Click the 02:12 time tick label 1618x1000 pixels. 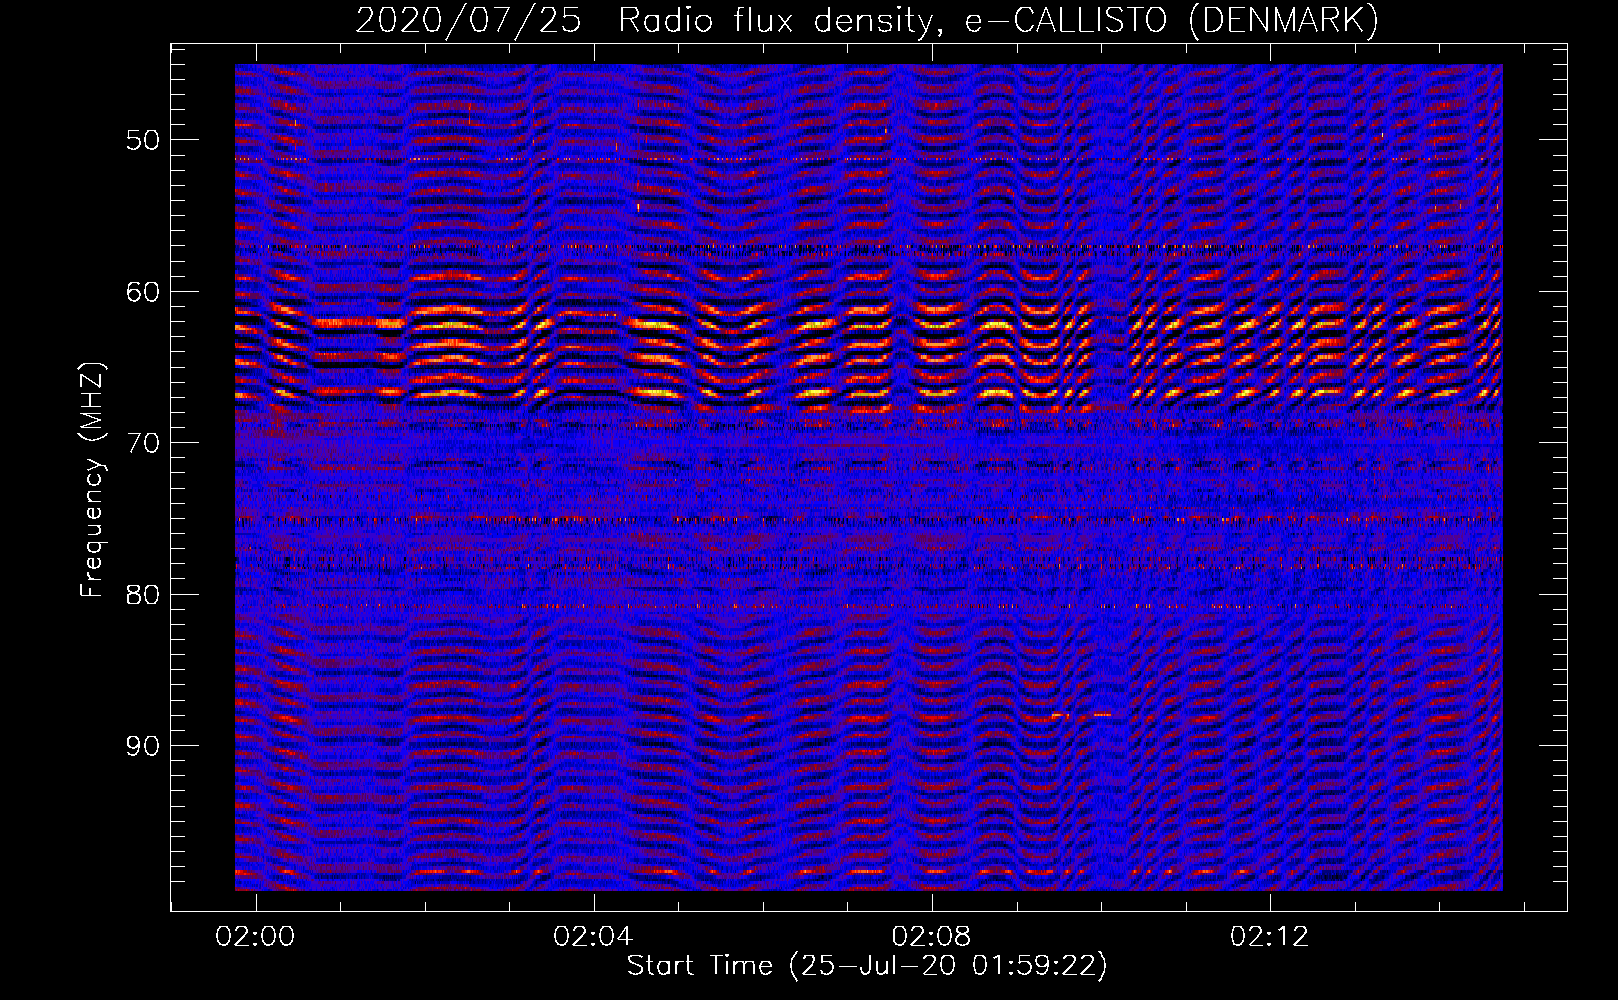pyautogui.click(x=1270, y=936)
